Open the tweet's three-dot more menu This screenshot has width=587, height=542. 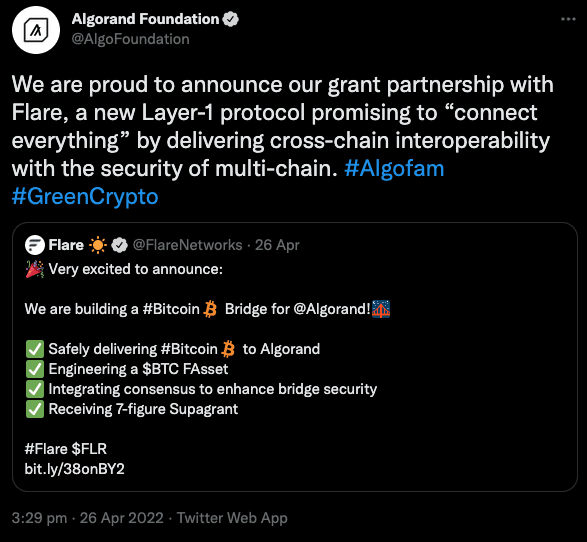(568, 19)
